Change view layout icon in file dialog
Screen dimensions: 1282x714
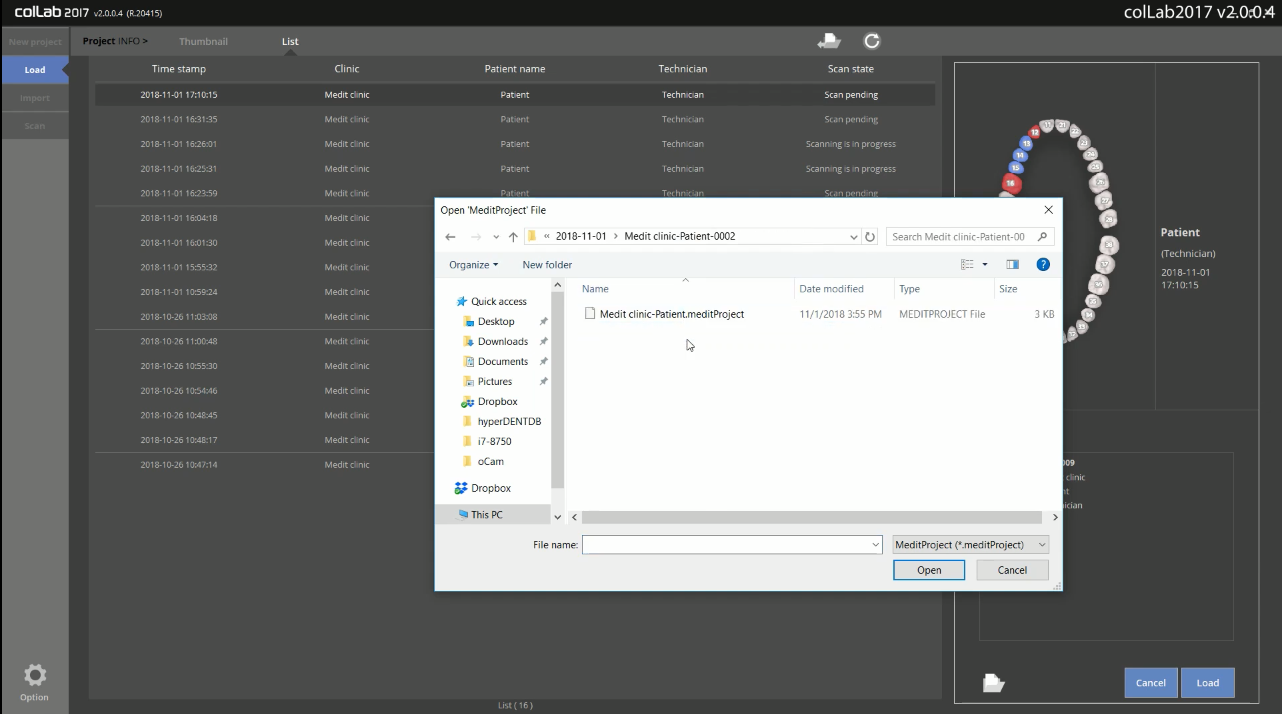click(967, 265)
